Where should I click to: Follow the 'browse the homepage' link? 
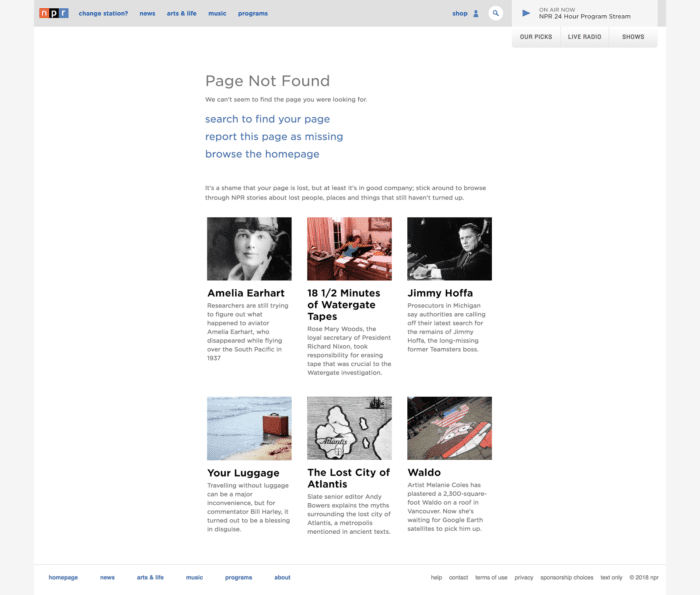pyautogui.click(x=262, y=154)
